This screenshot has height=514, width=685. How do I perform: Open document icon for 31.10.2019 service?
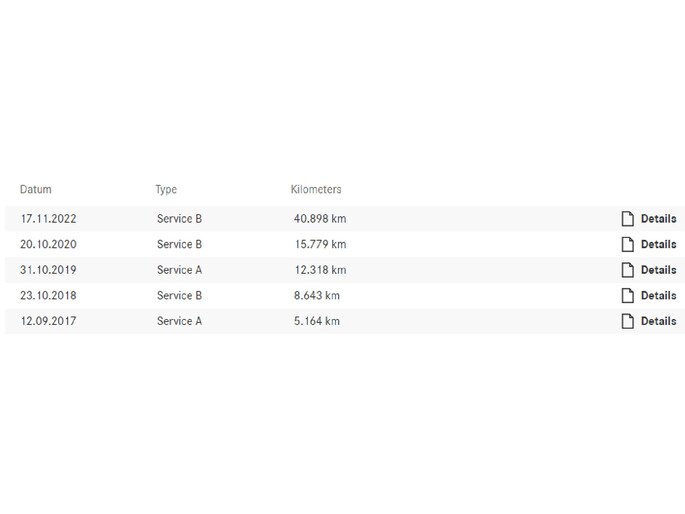point(627,270)
